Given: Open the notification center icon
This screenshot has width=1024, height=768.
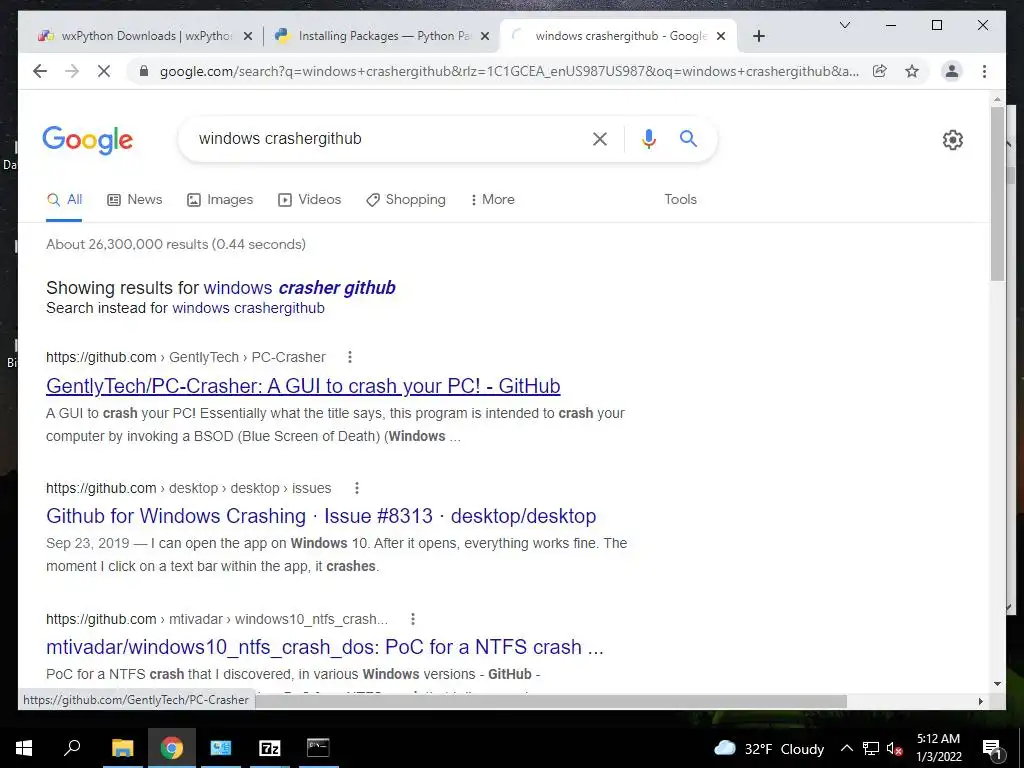Looking at the screenshot, I should 992,748.
